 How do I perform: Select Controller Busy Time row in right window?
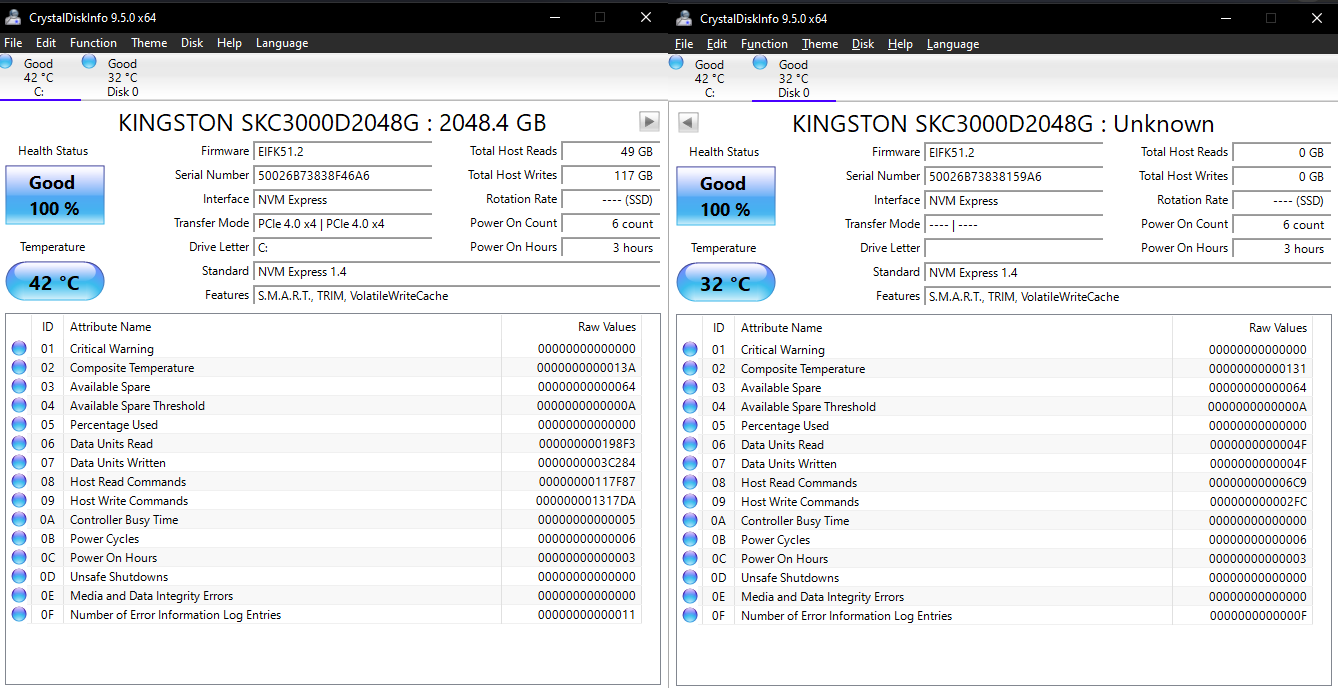(x=994, y=521)
